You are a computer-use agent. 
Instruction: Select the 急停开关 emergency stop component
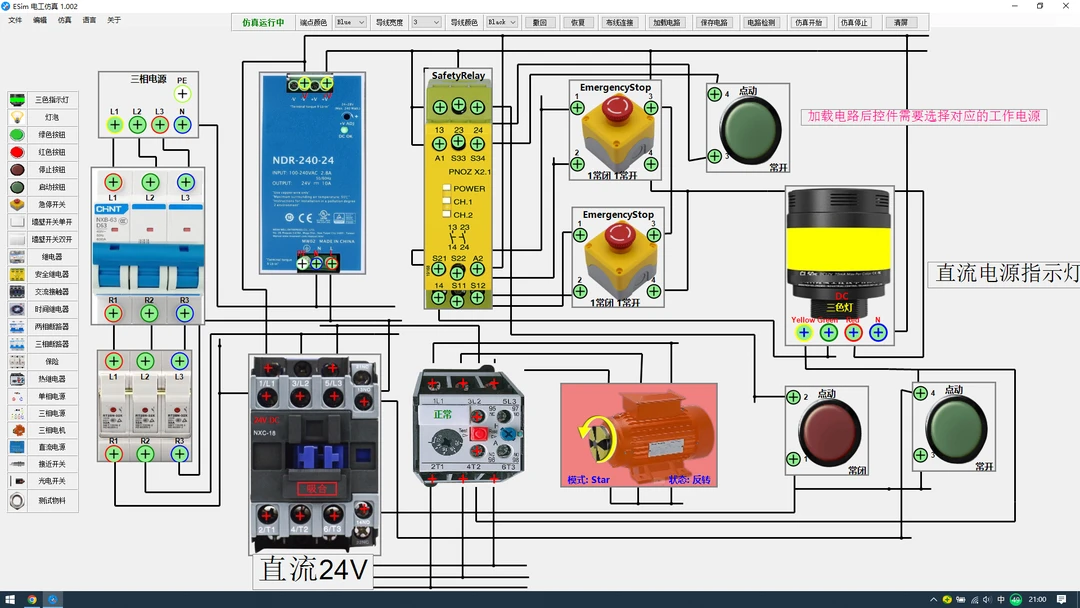[43, 204]
